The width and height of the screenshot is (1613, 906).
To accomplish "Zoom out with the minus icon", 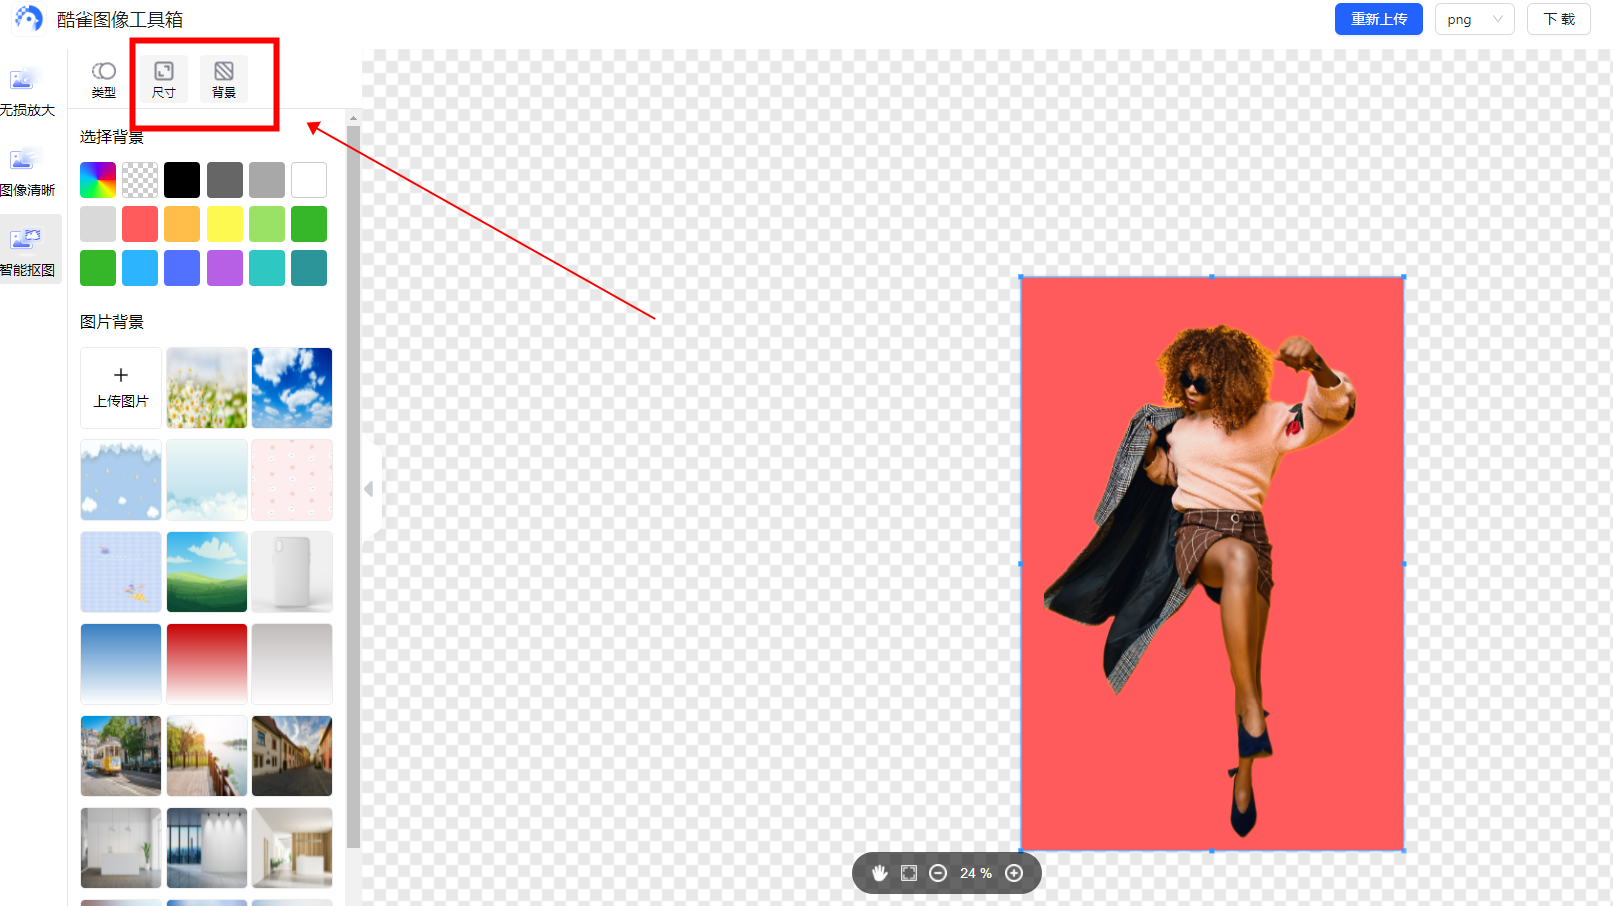I will 938,873.
